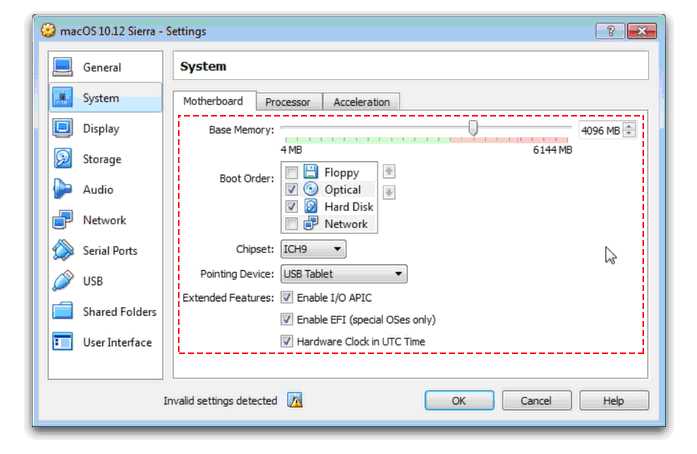Click the 4096 MB memory input field

coord(601,130)
